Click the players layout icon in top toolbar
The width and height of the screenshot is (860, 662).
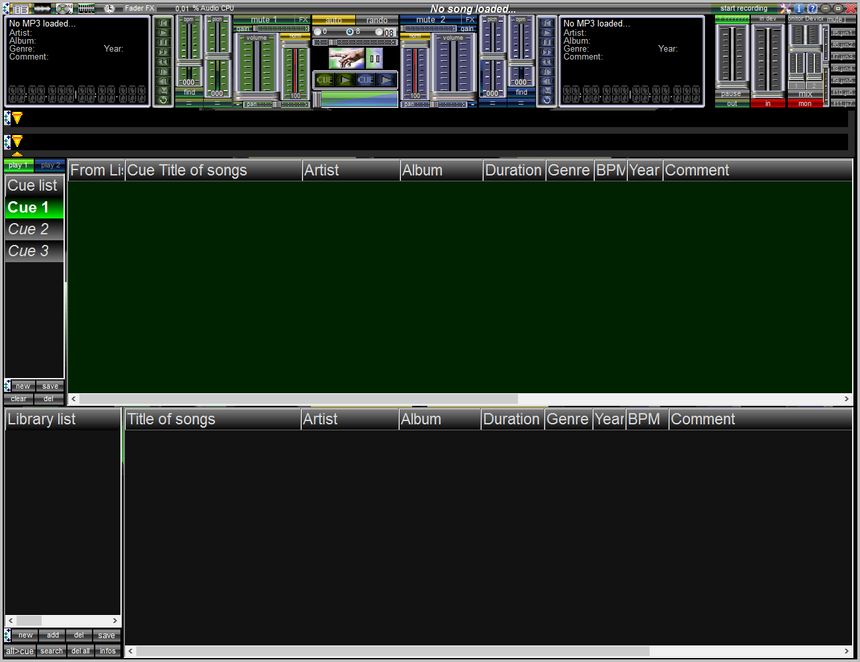21,9
